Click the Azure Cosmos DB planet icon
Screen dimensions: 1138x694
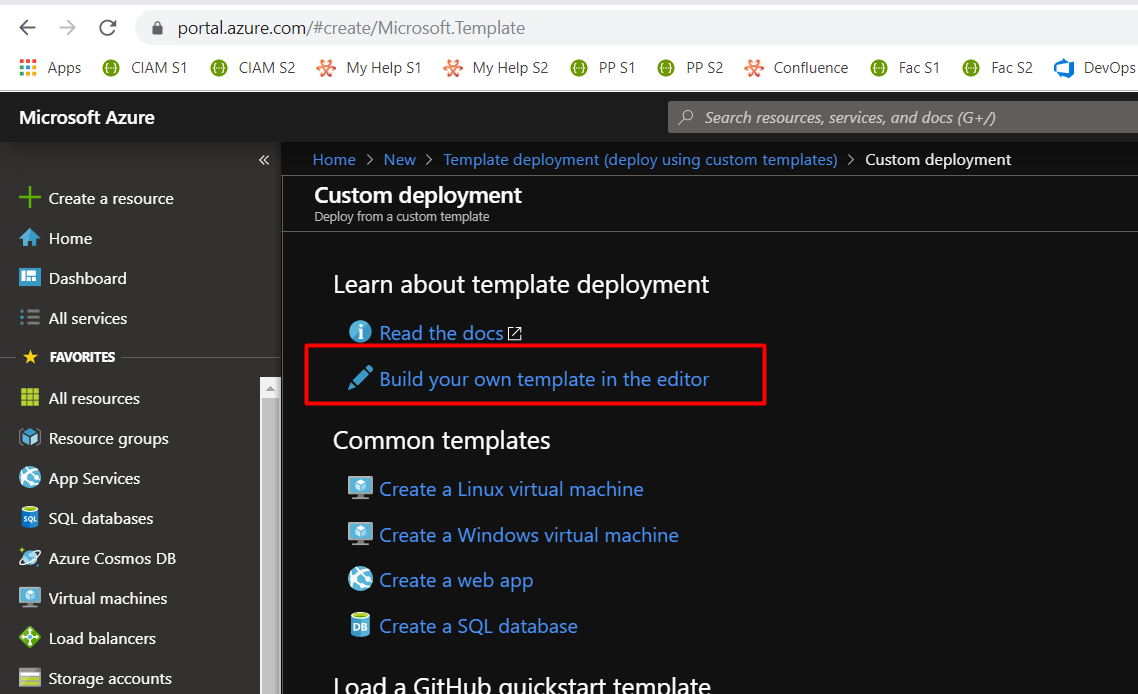(x=30, y=557)
